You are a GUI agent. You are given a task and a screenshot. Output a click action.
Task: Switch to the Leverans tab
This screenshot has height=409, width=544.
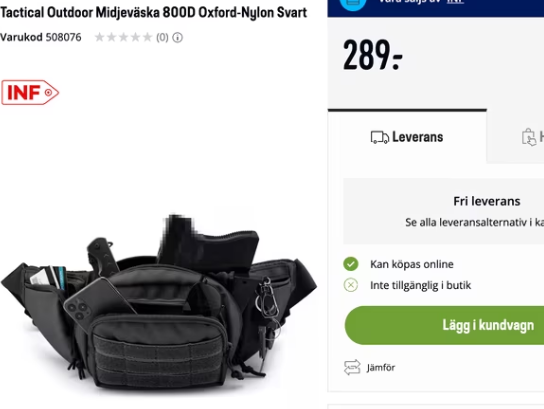click(407, 137)
